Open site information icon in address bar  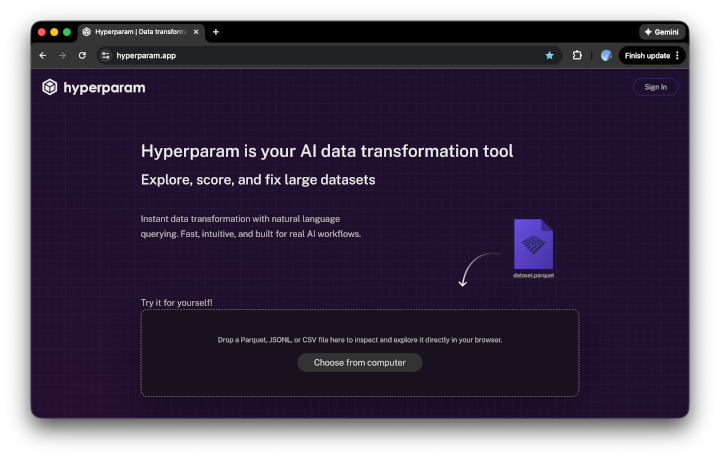pos(106,56)
